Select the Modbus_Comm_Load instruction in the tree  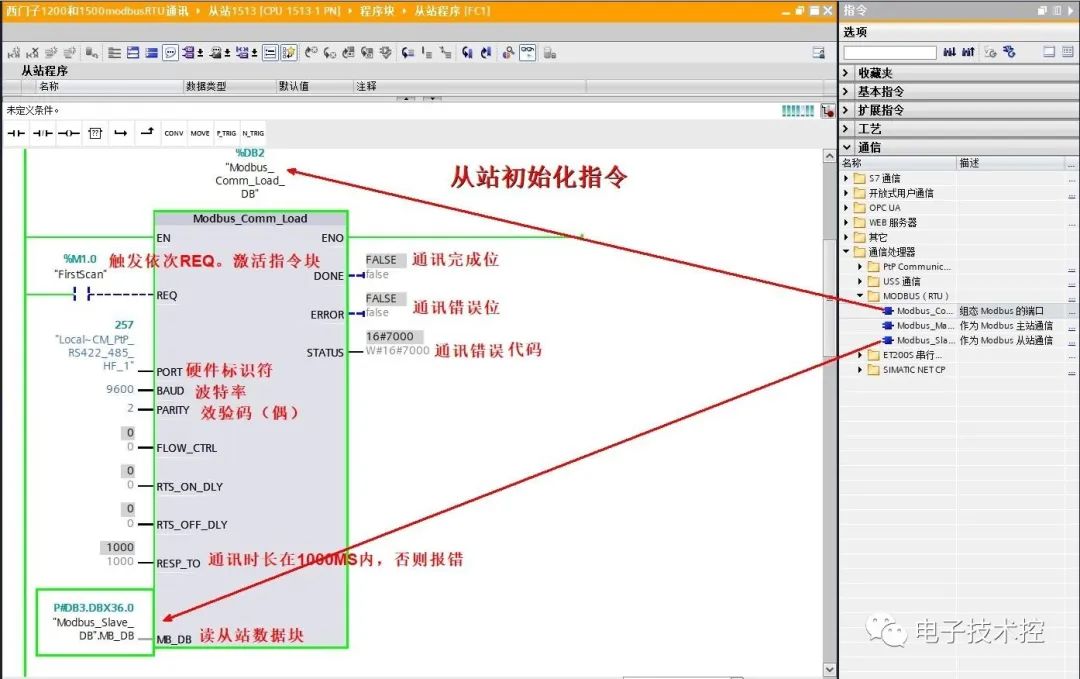(x=925, y=311)
